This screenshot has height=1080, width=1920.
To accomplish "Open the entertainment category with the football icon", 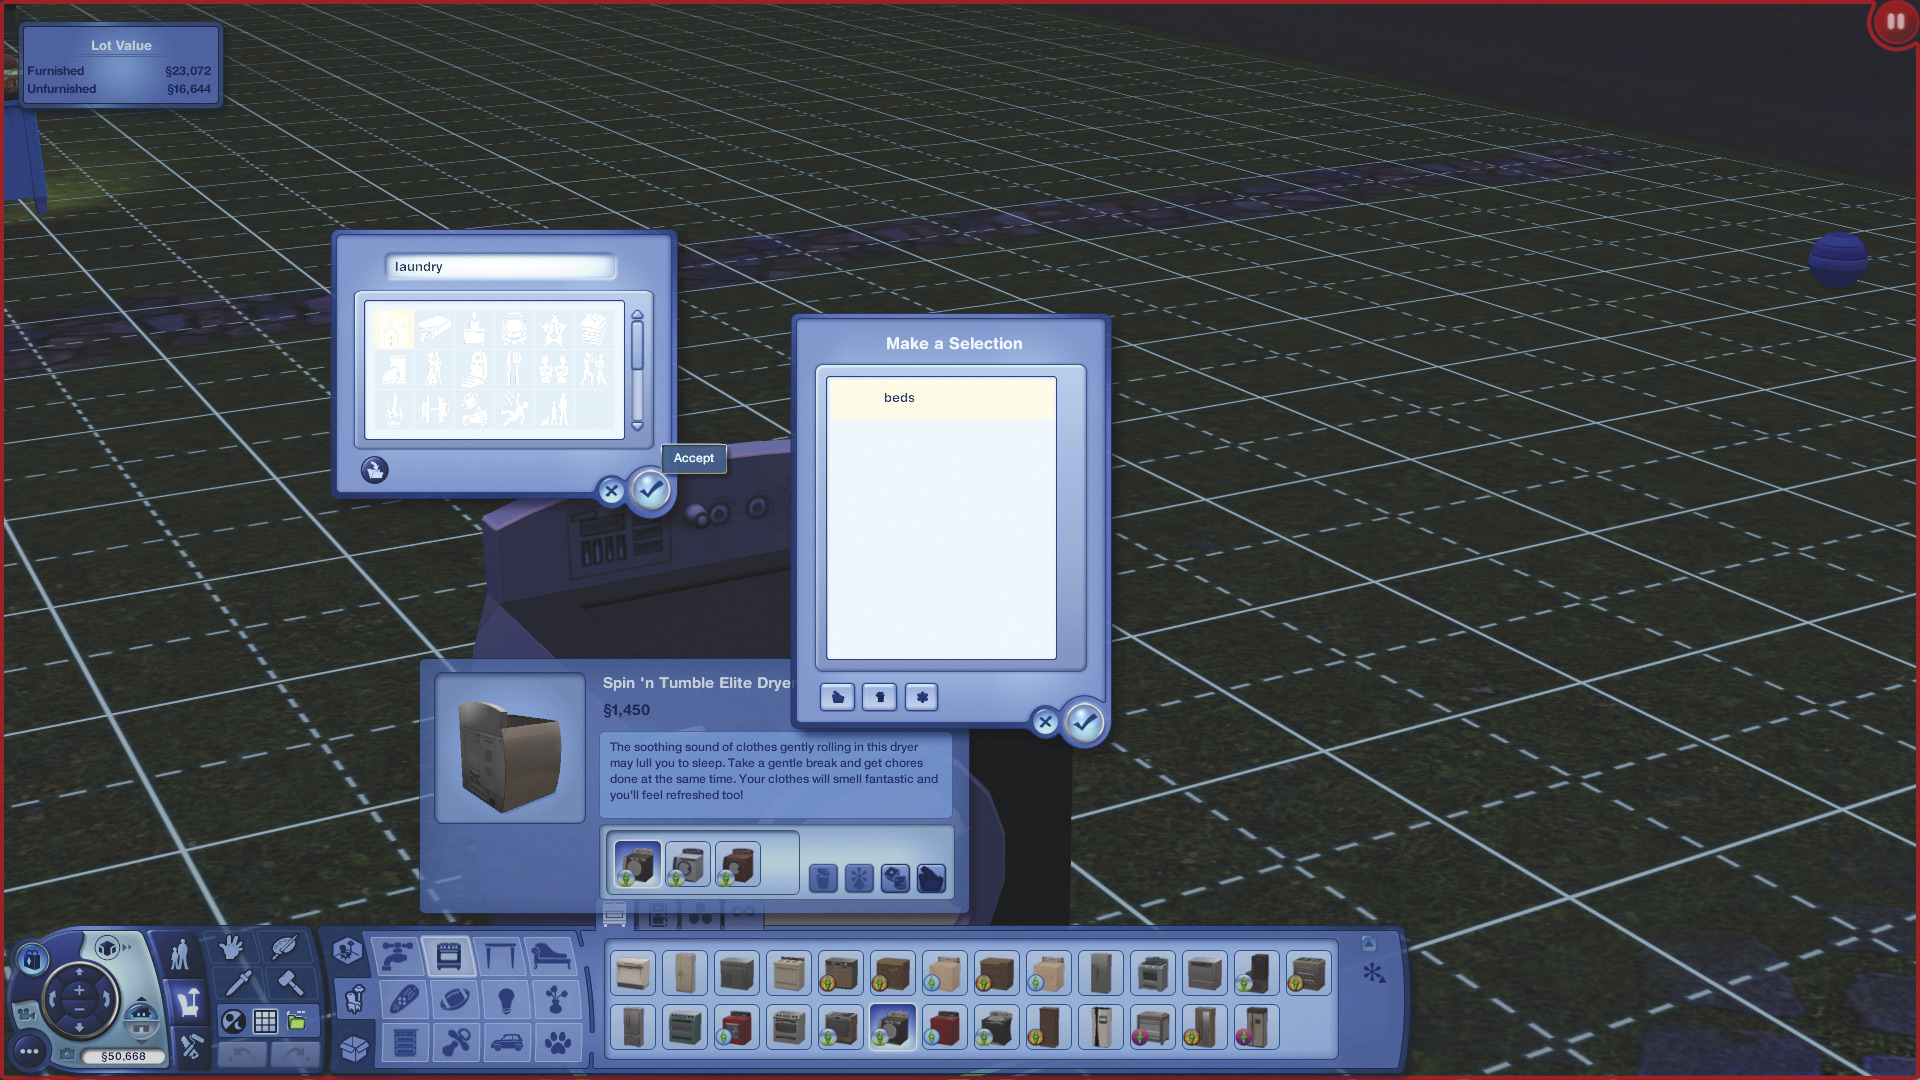I will pyautogui.click(x=455, y=999).
